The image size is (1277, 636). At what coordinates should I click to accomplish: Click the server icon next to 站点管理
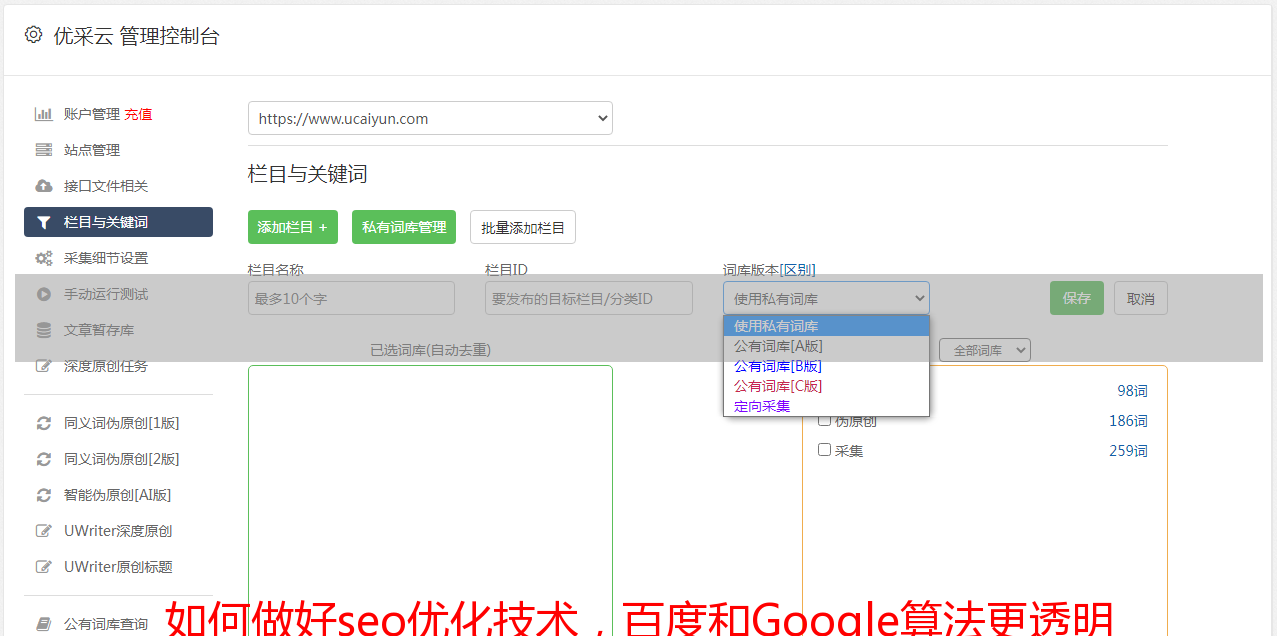(x=44, y=150)
